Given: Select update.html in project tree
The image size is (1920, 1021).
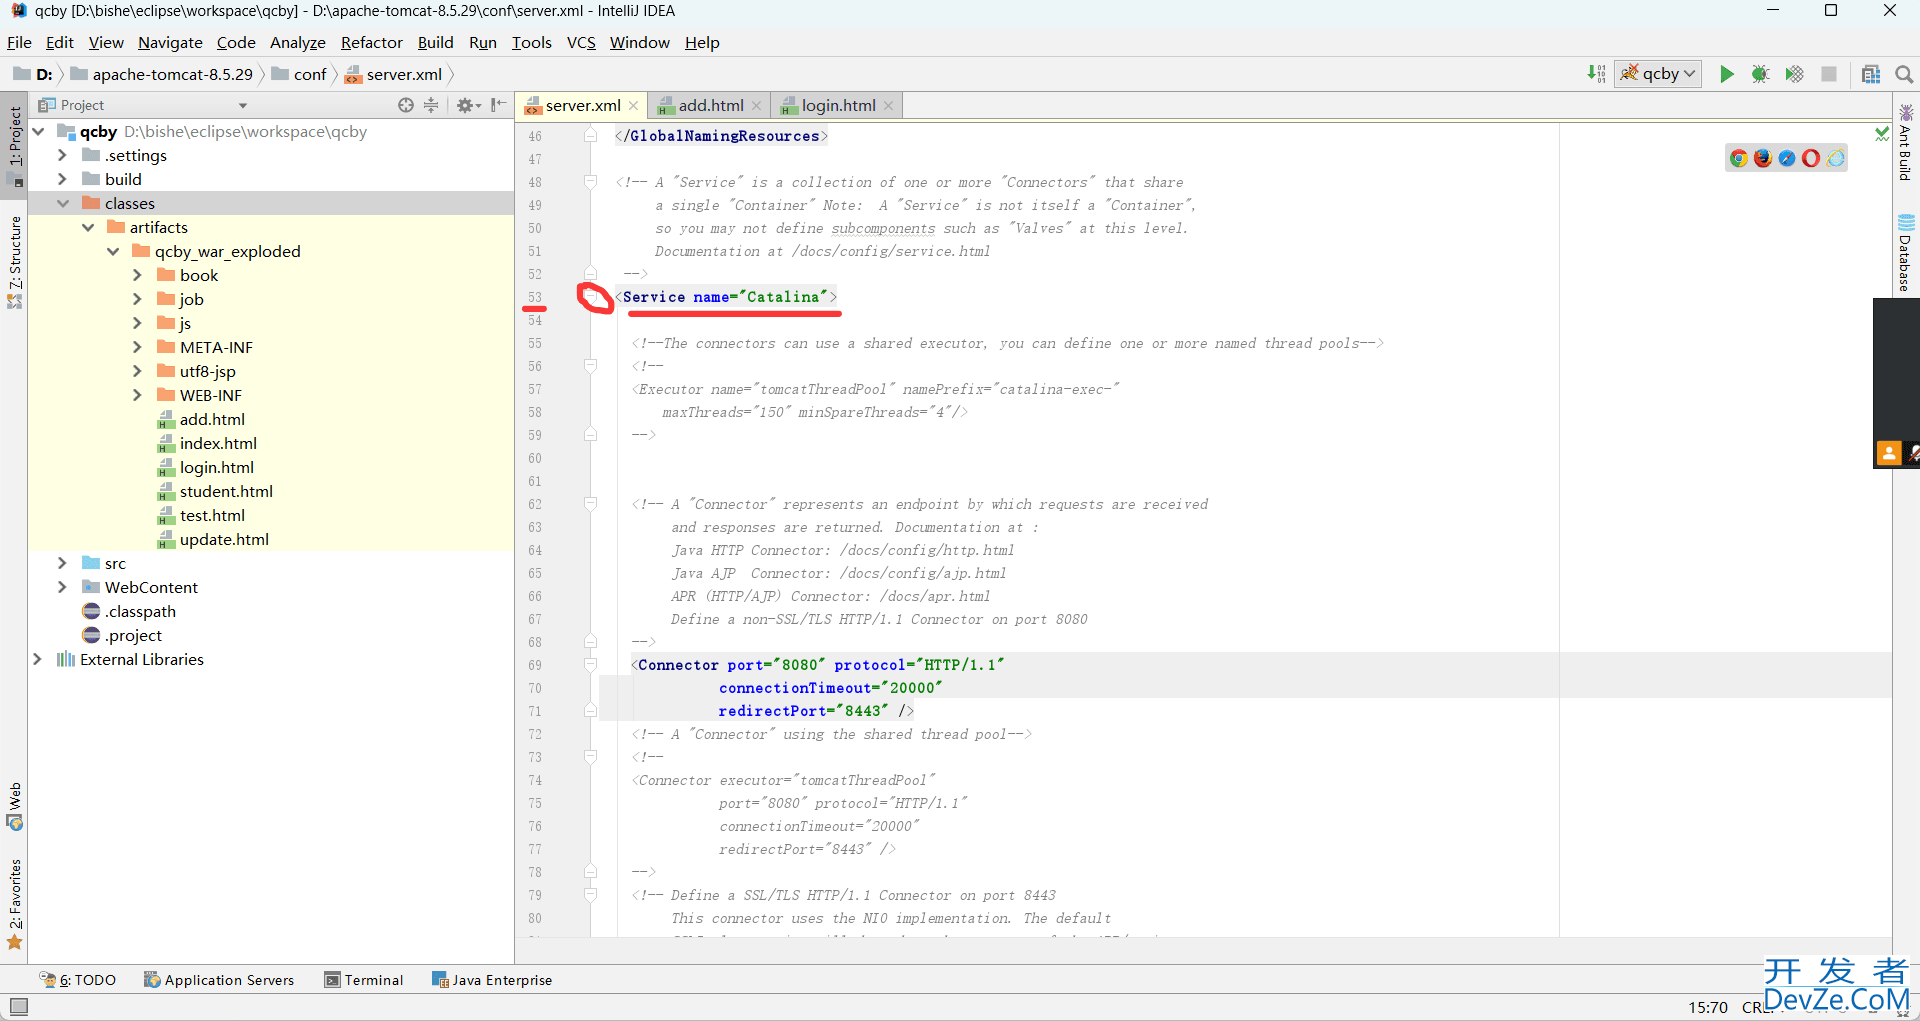Looking at the screenshot, I should (224, 539).
